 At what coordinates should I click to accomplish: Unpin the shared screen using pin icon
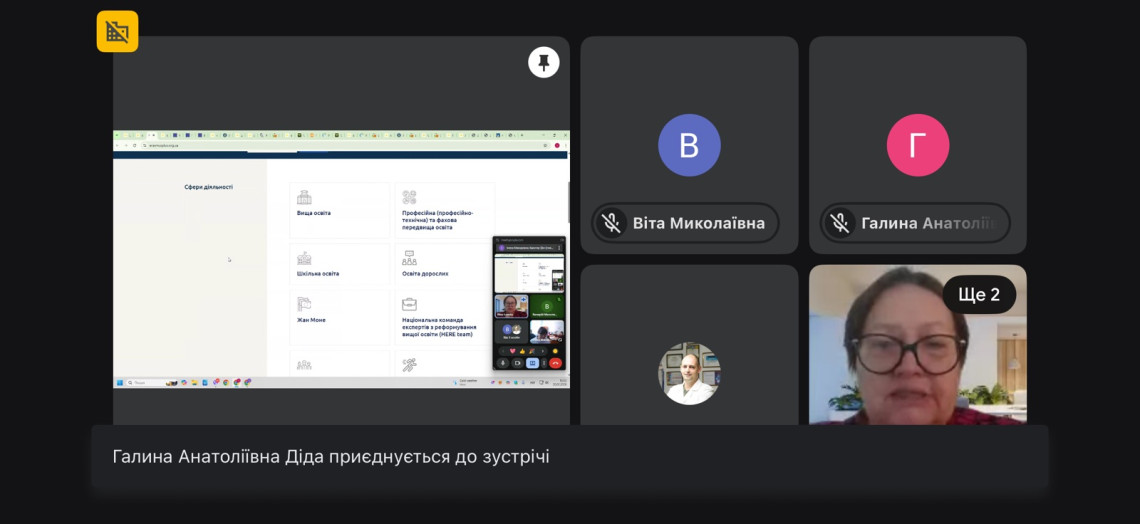[x=543, y=63]
